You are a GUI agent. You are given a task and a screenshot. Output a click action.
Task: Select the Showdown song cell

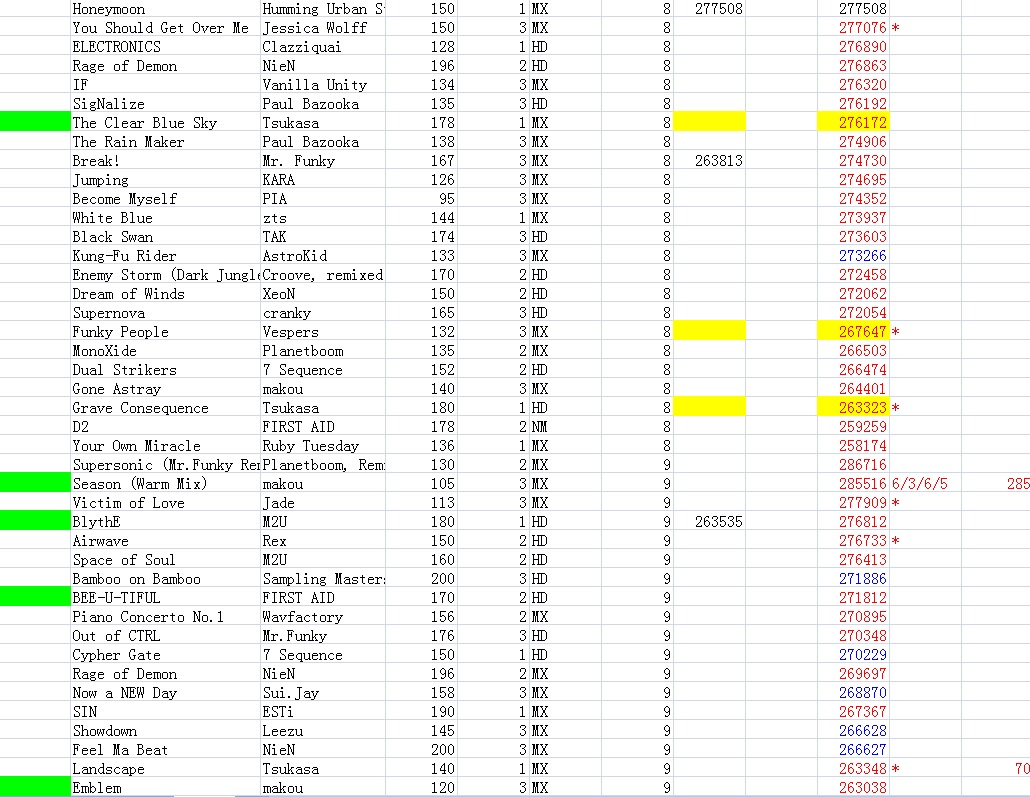pyautogui.click(x=165, y=731)
